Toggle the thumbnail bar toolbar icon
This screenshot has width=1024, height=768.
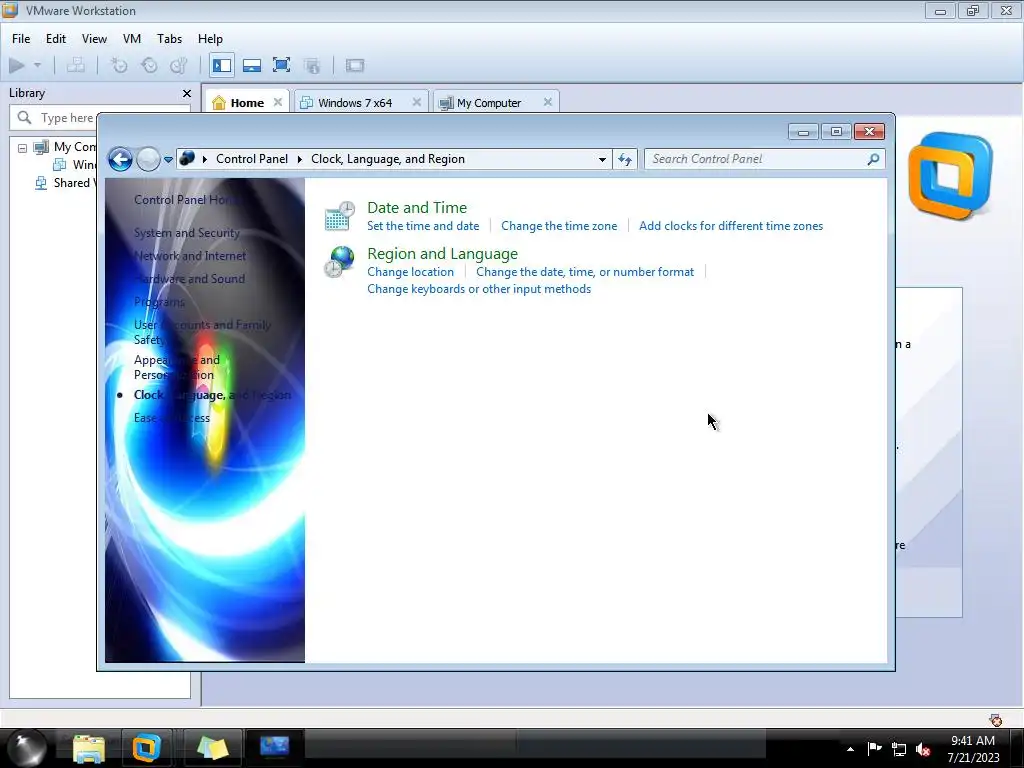click(252, 65)
